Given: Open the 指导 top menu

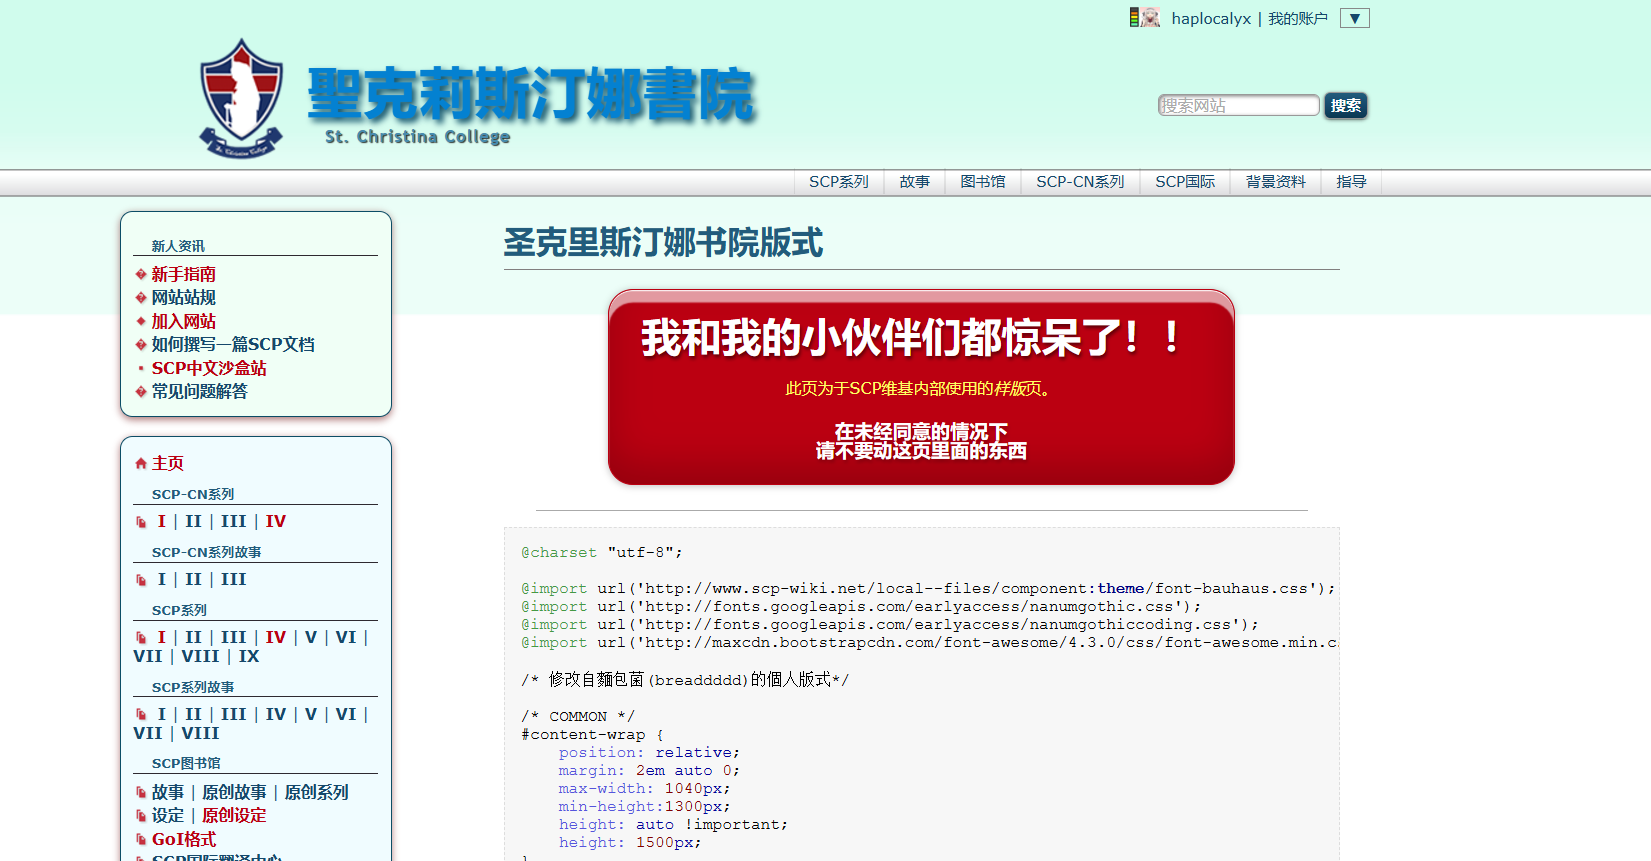Looking at the screenshot, I should click(x=1351, y=182).
